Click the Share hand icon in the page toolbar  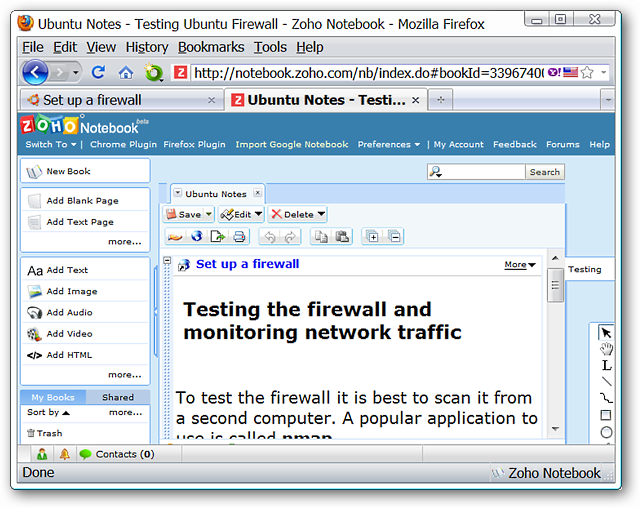click(x=175, y=237)
